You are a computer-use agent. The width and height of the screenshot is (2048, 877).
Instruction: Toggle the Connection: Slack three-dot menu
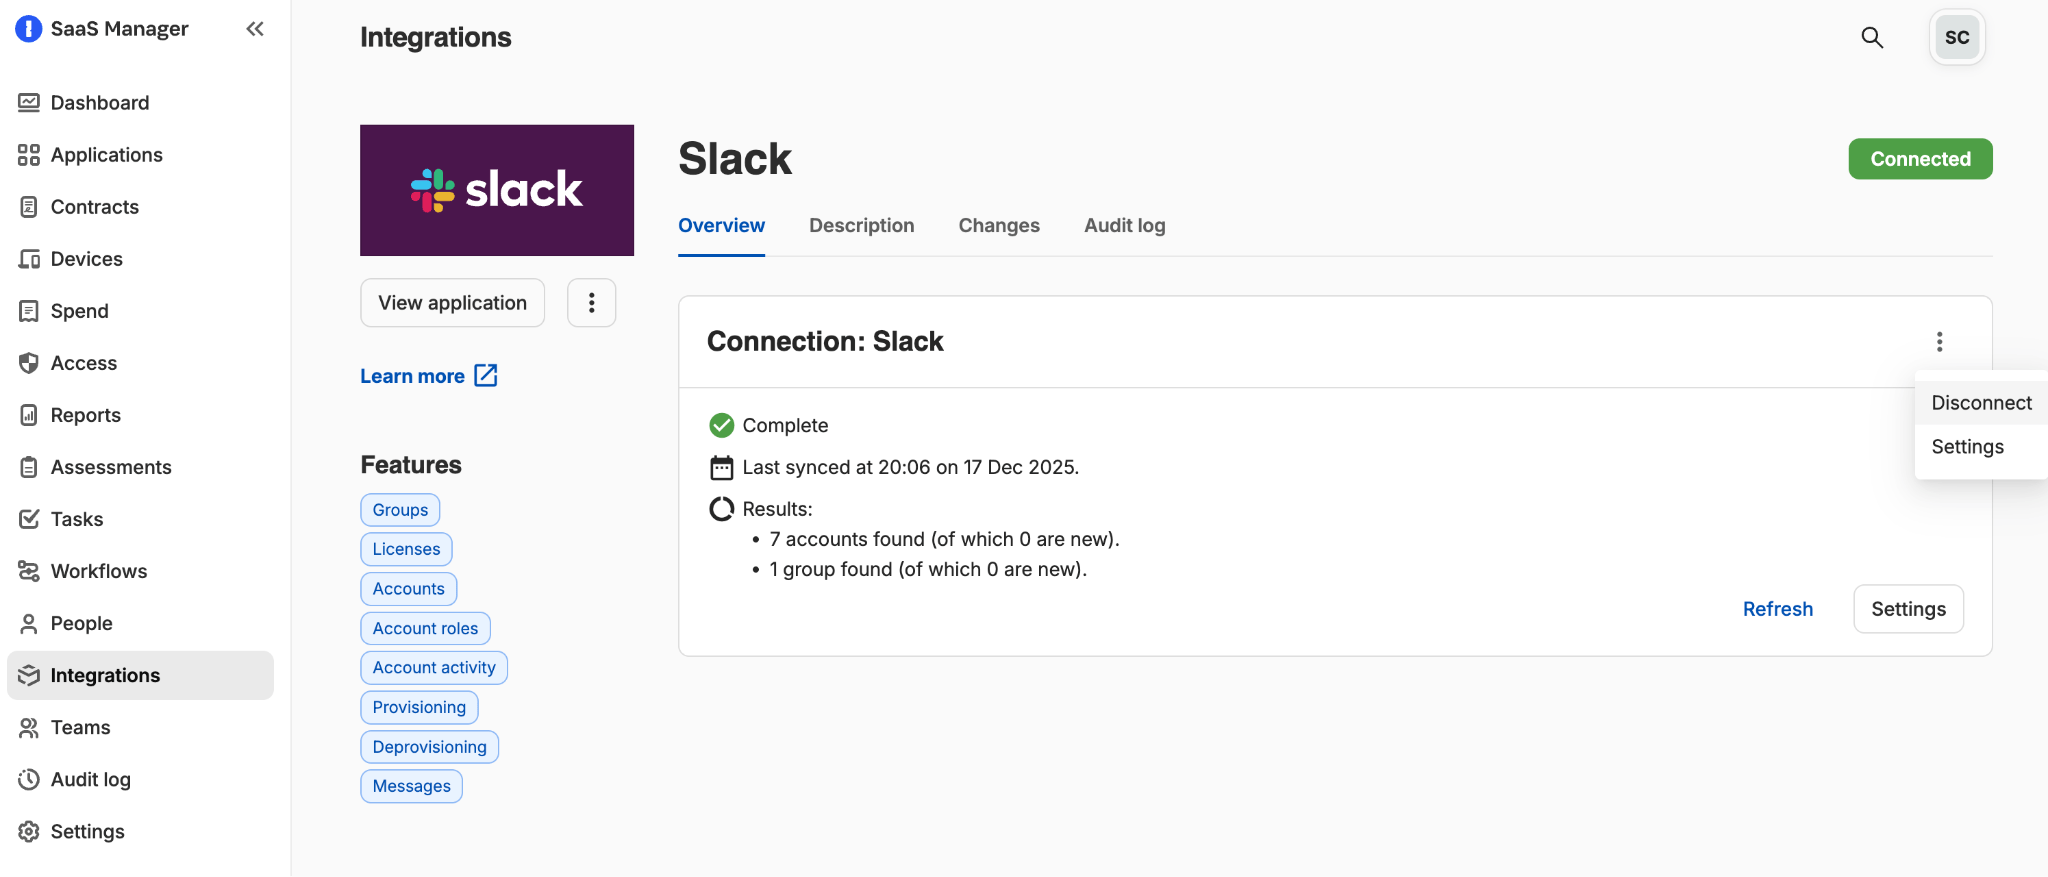click(1939, 342)
